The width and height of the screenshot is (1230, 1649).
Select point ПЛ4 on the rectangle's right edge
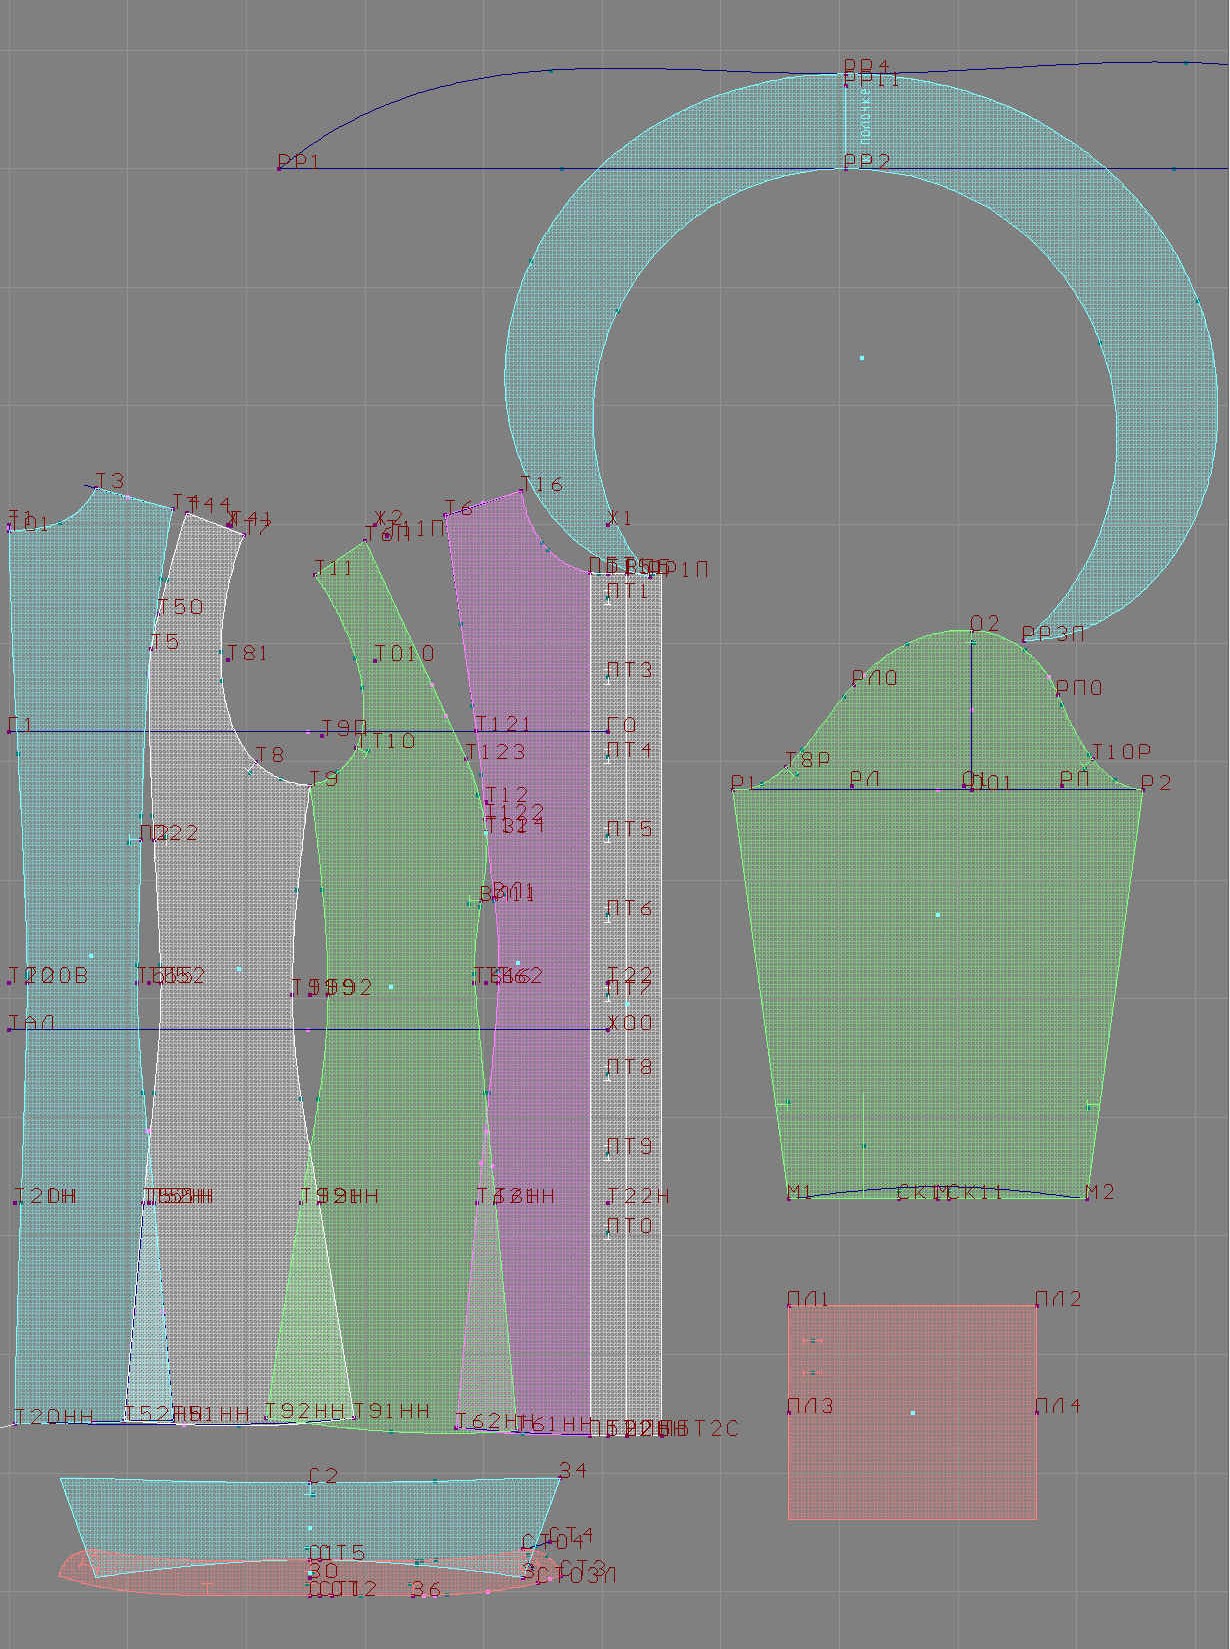coord(1036,1412)
